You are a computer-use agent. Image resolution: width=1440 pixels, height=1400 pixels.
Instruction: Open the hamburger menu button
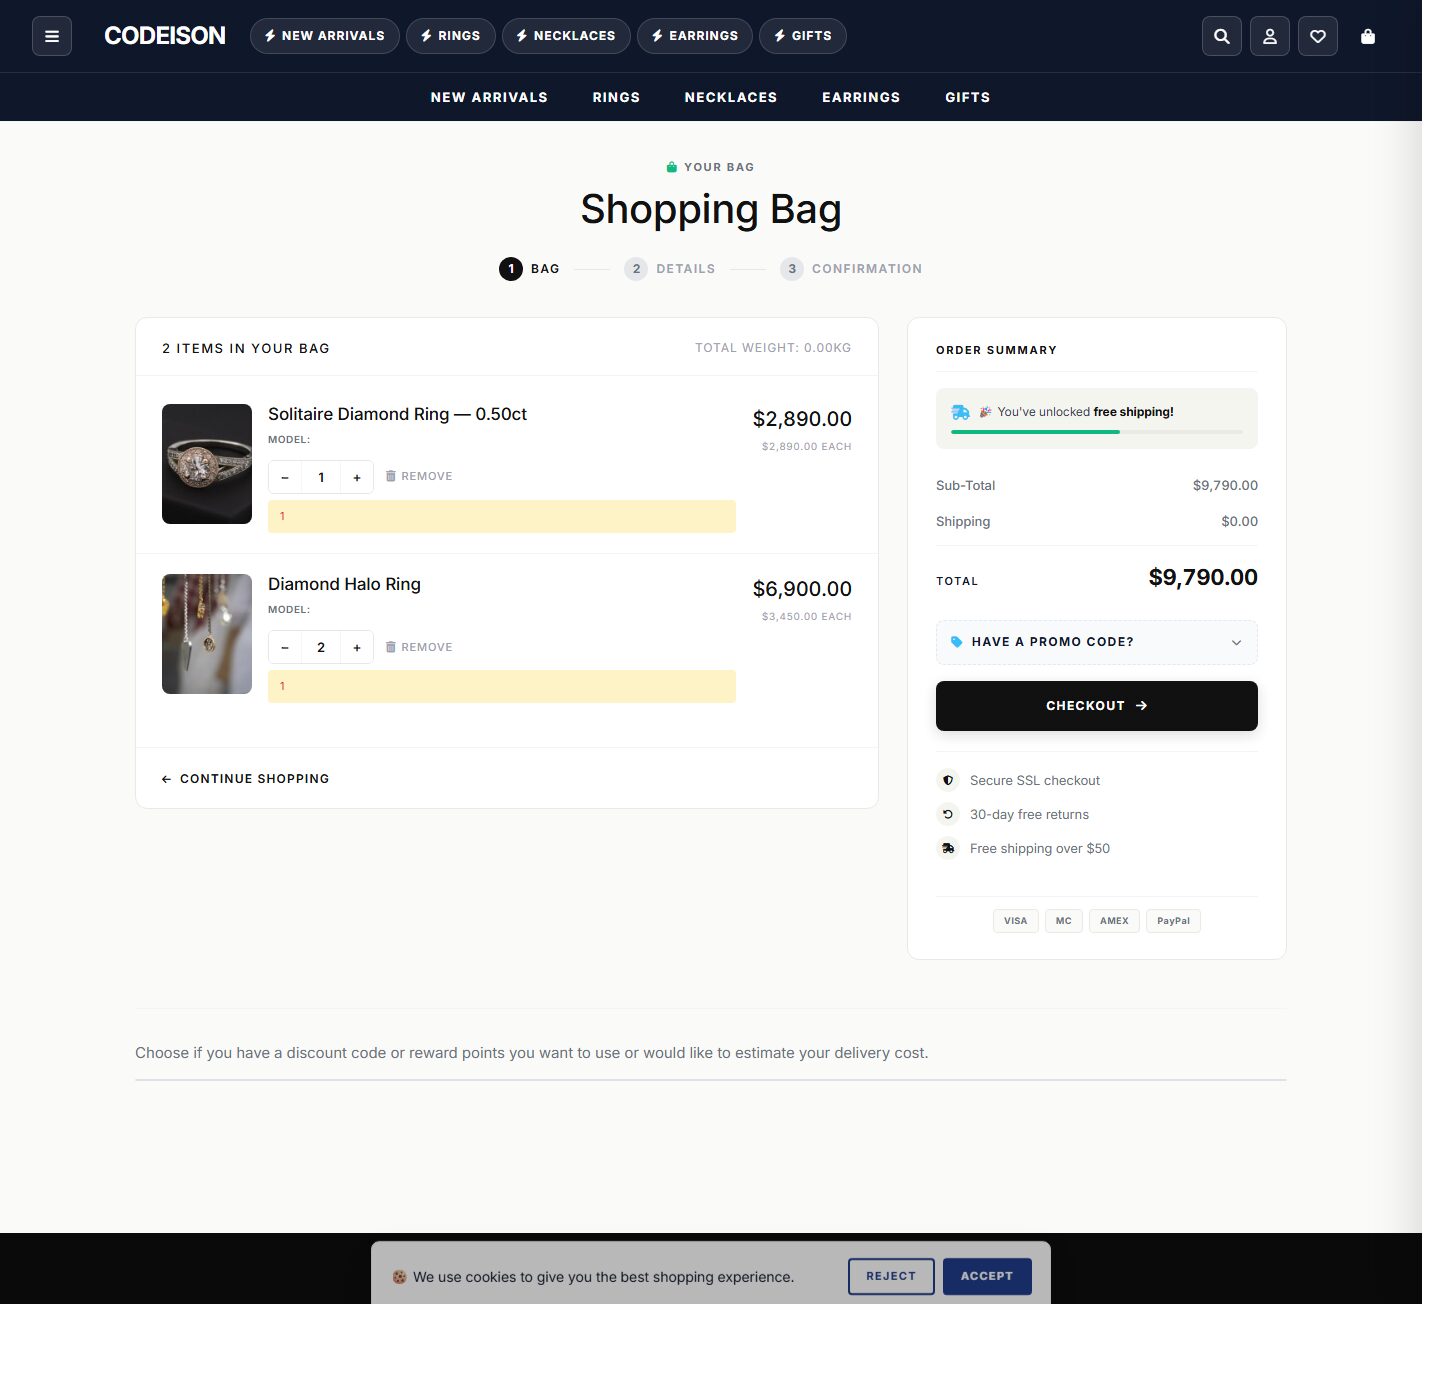point(52,36)
